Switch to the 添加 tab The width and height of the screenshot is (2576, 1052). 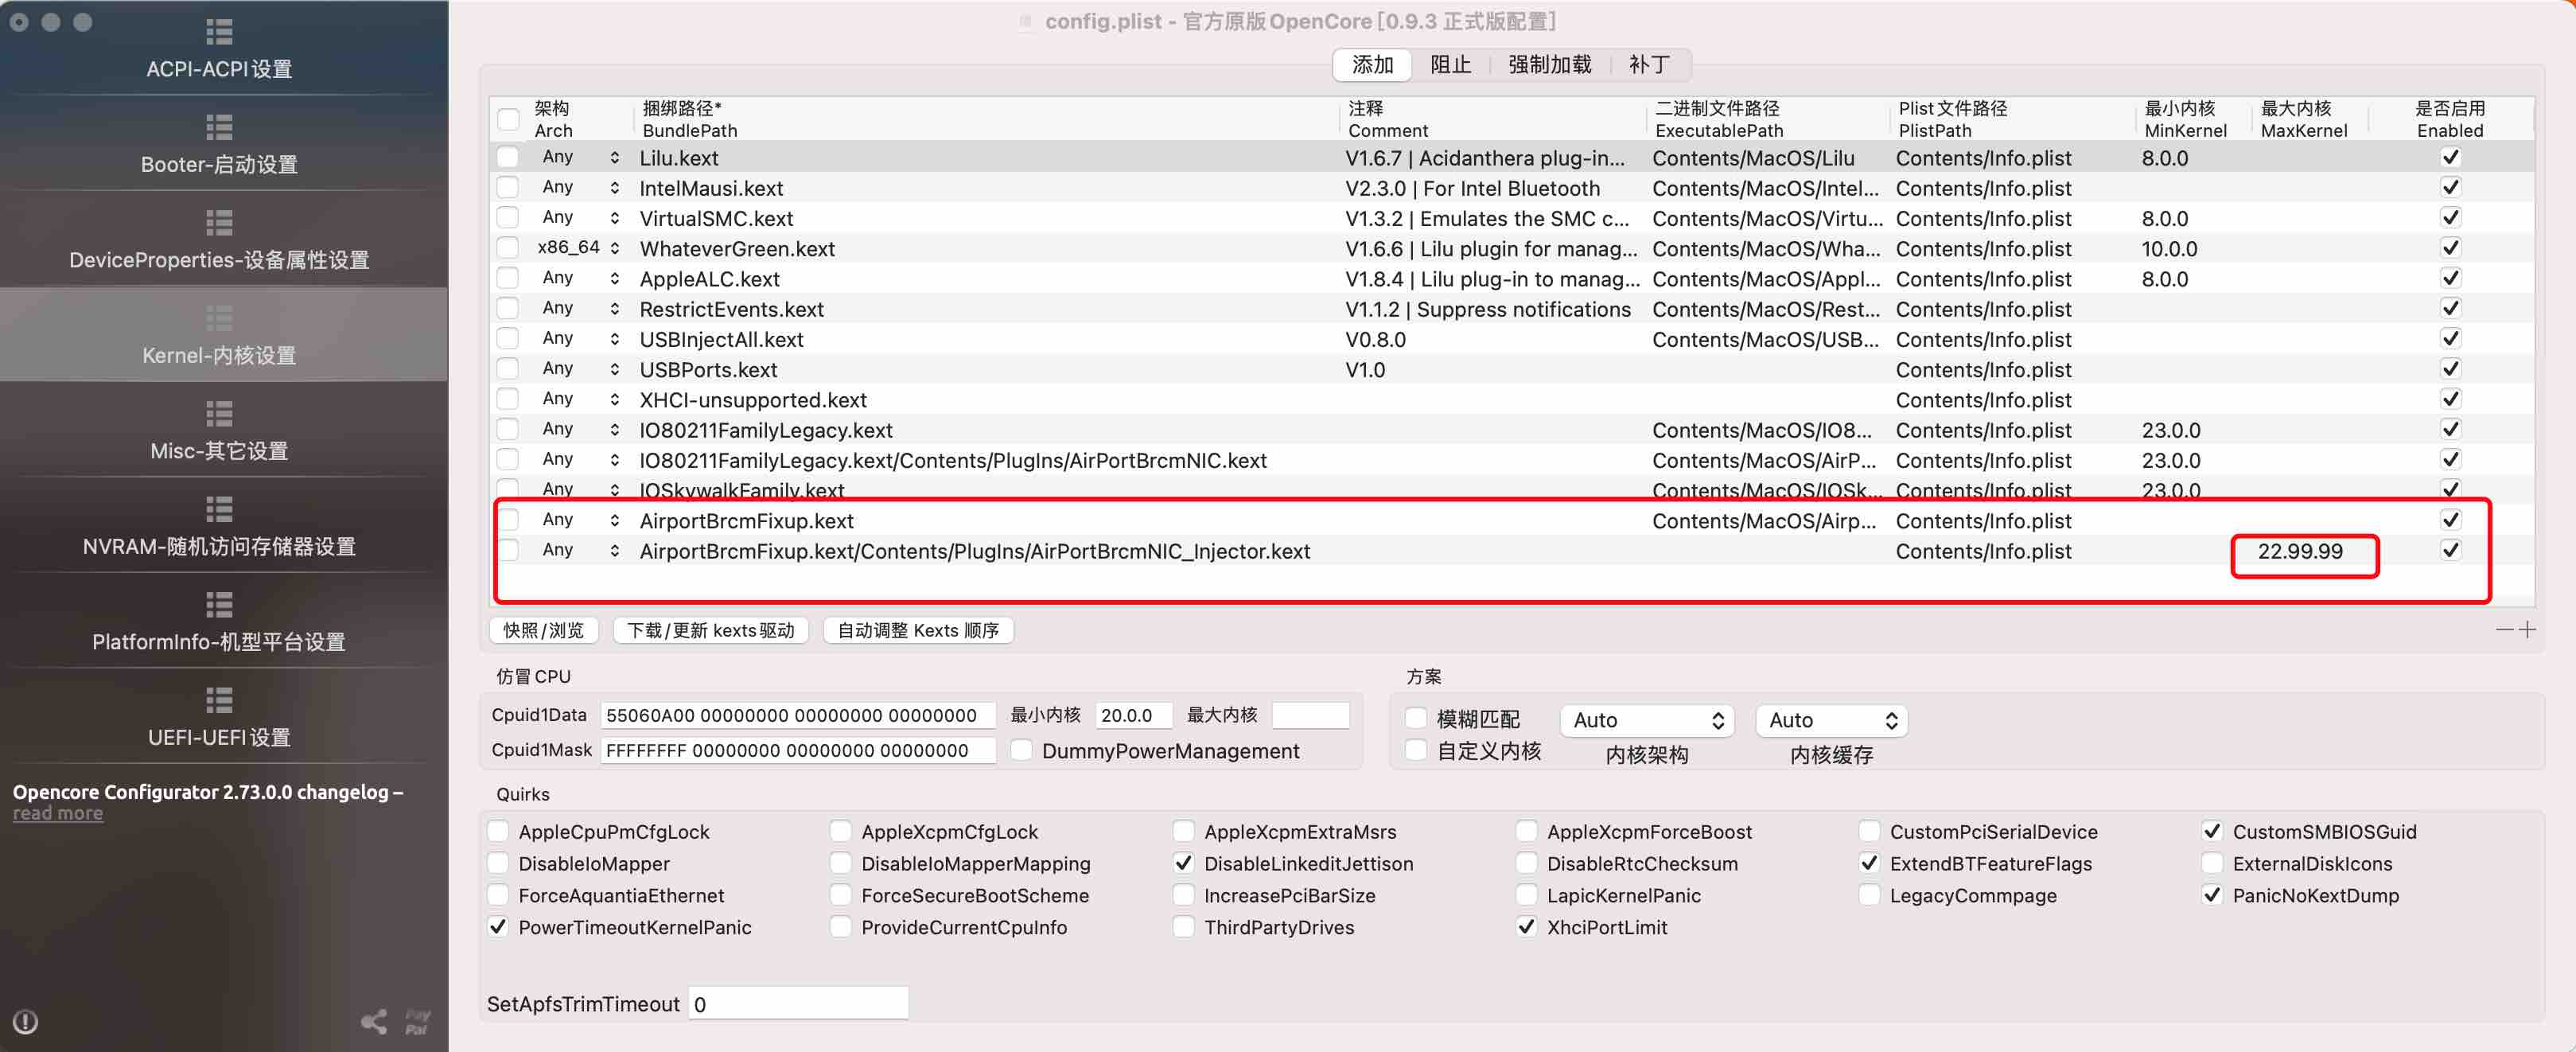[1372, 65]
